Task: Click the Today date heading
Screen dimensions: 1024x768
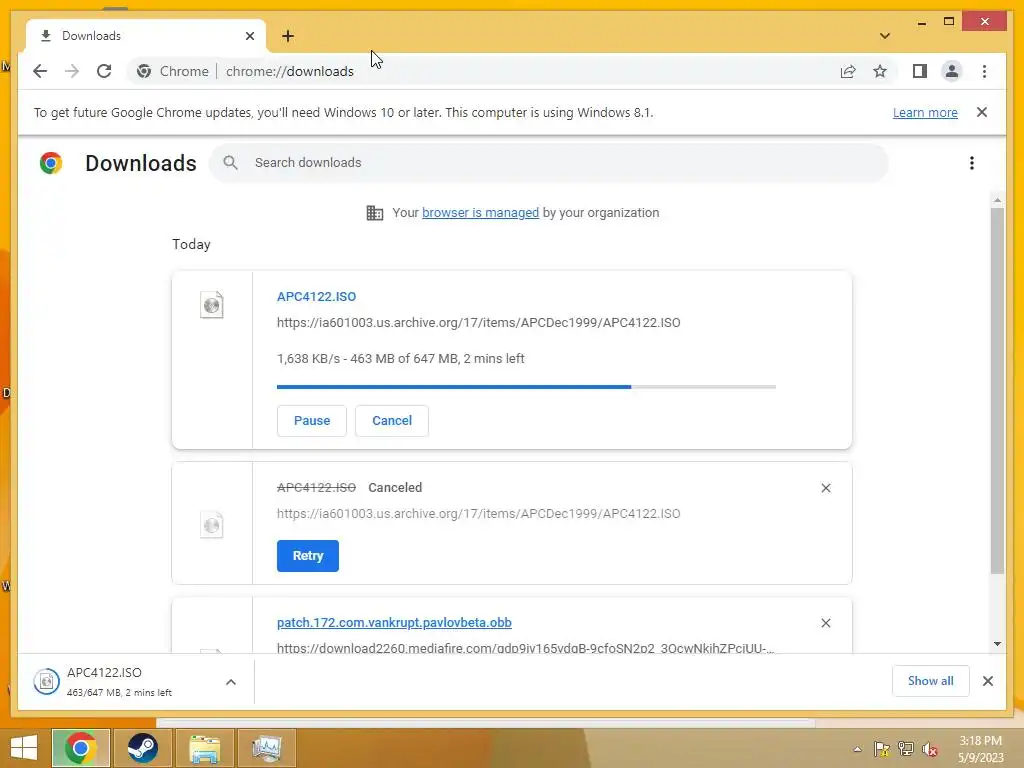Action: [x=191, y=244]
